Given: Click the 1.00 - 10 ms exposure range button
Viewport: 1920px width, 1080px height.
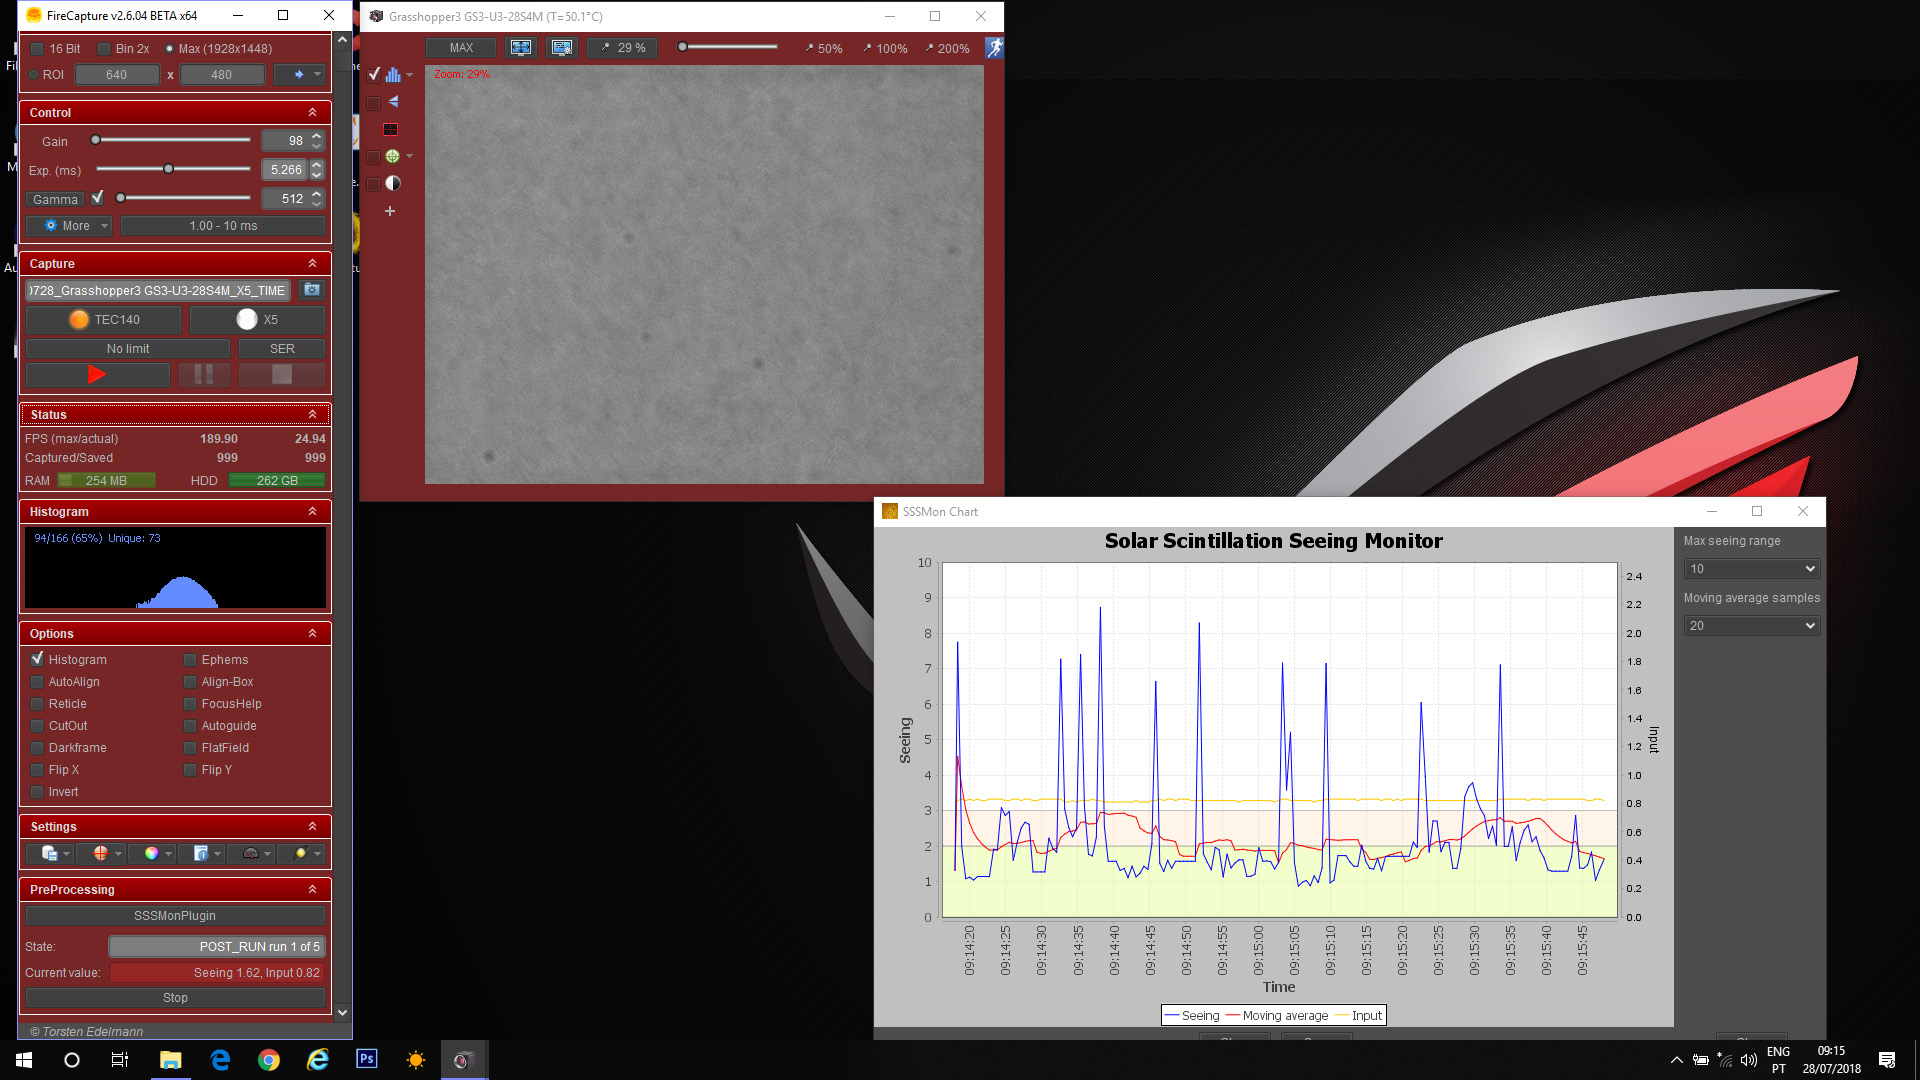Looking at the screenshot, I should tap(223, 226).
